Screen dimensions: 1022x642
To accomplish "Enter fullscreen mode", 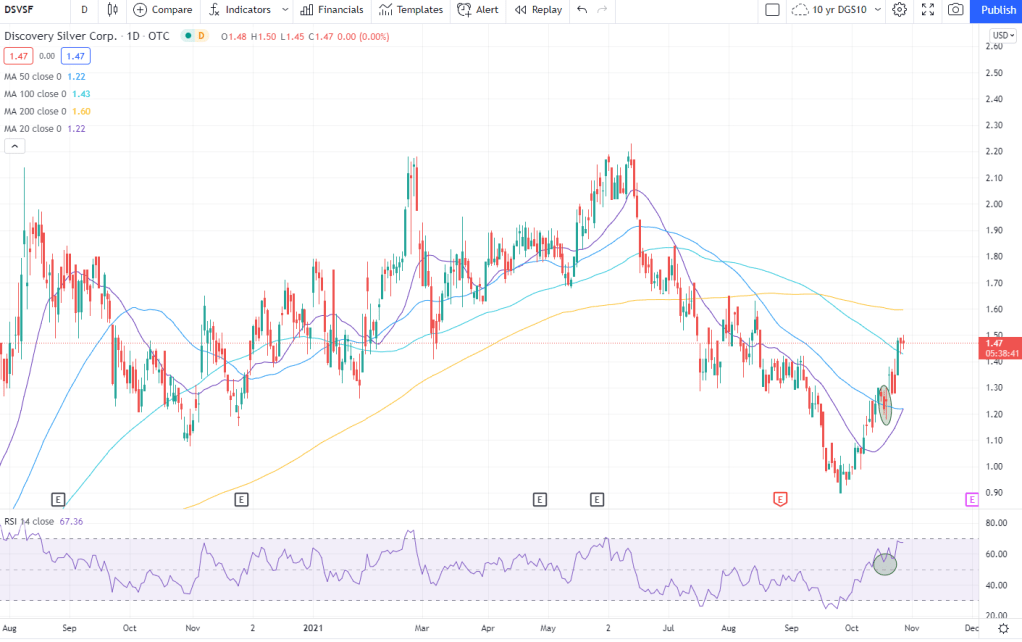I will coord(927,10).
